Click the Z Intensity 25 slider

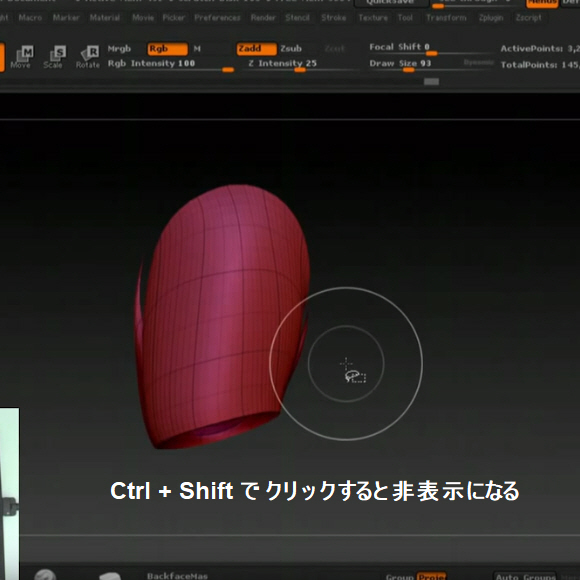pyautogui.click(x=300, y=64)
